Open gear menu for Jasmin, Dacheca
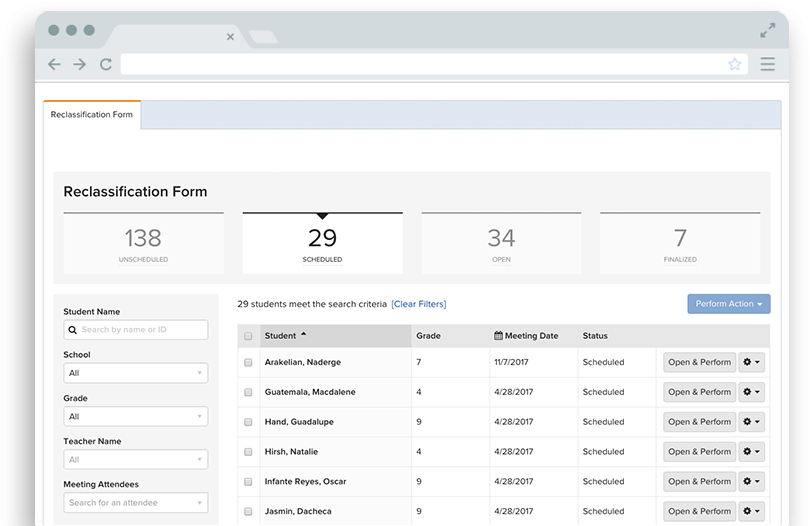The height and width of the screenshot is (526, 810). (752, 511)
